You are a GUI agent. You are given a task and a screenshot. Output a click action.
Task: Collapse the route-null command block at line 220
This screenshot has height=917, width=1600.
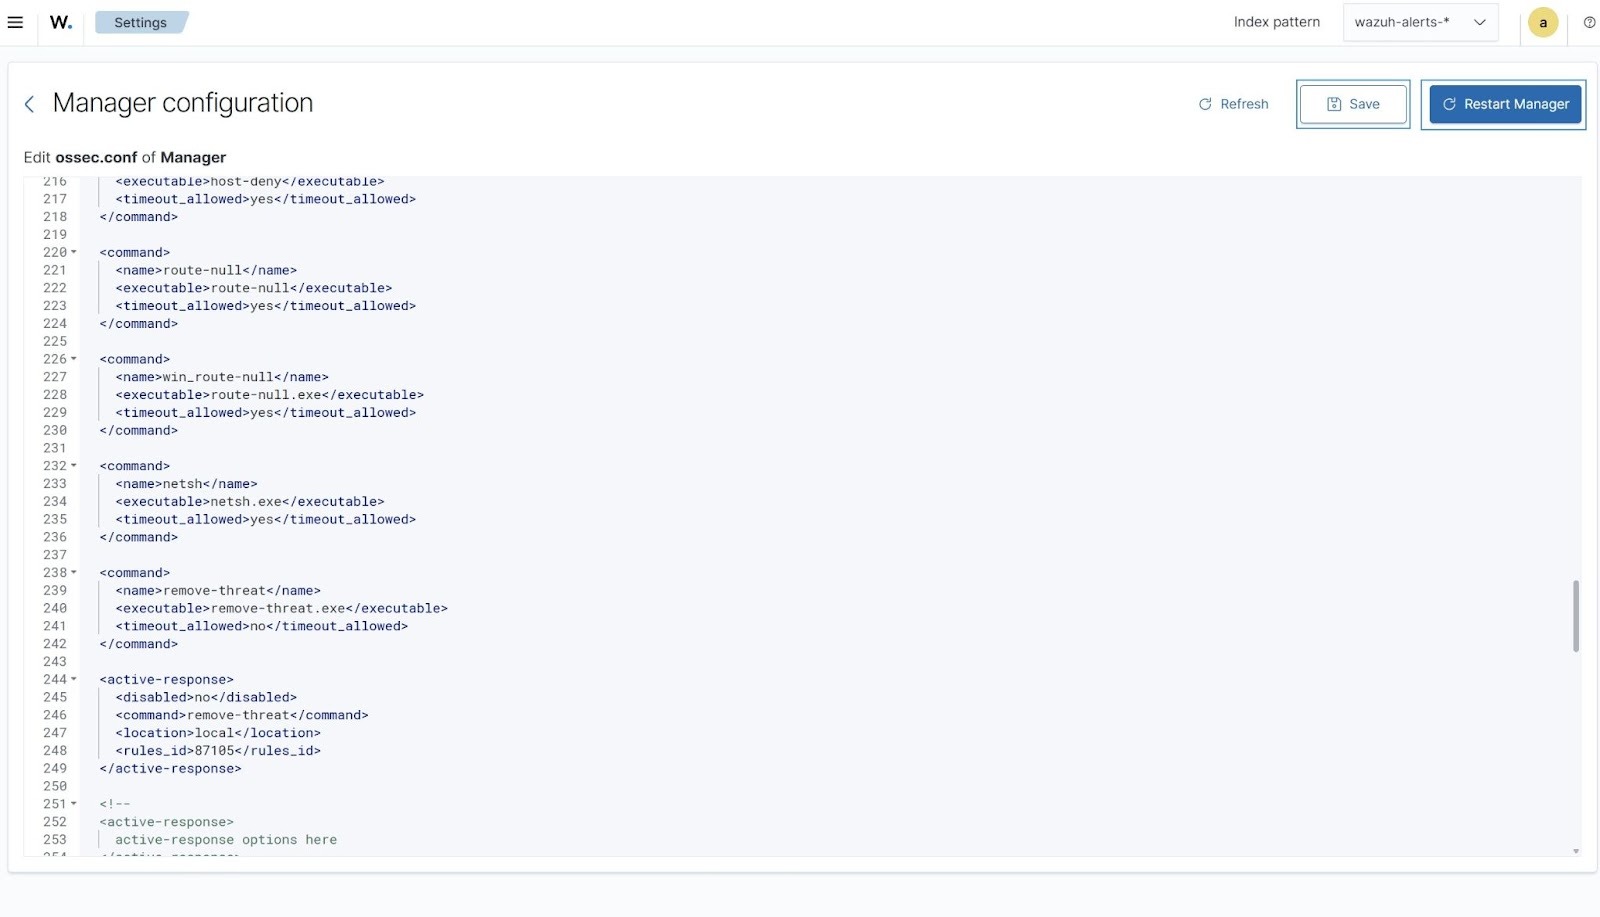pyautogui.click(x=74, y=252)
